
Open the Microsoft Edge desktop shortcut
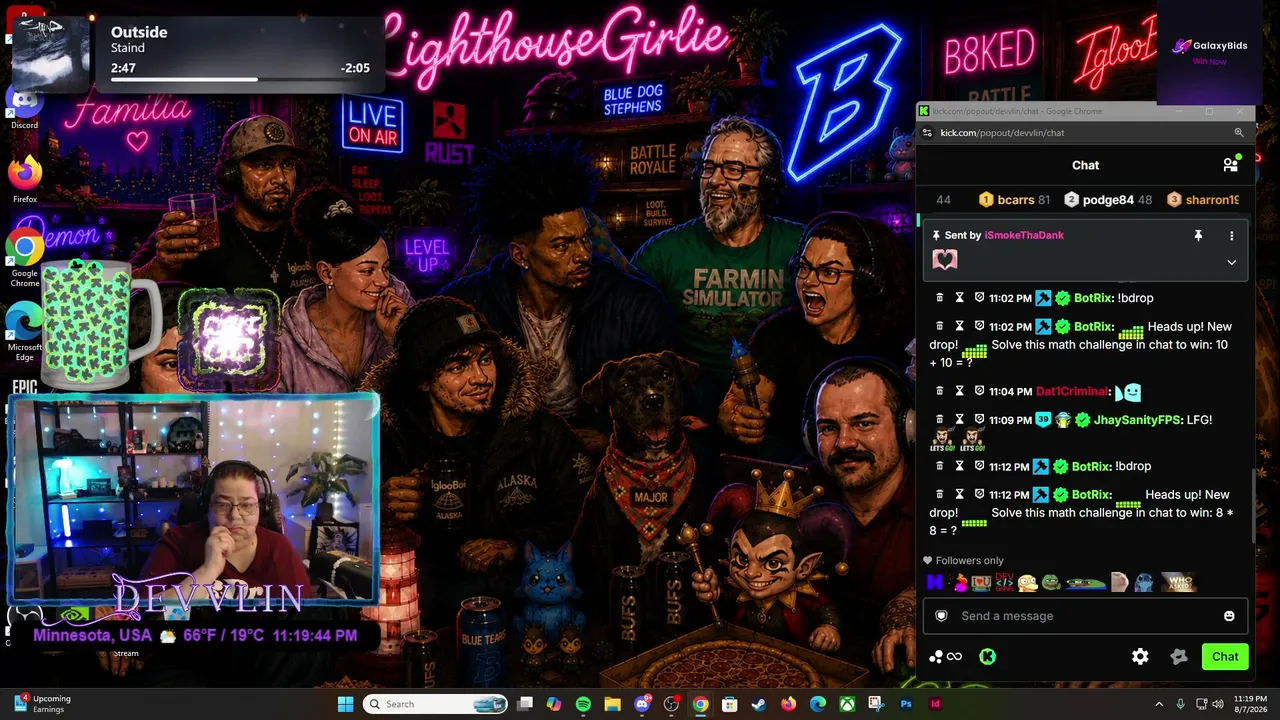coord(25,332)
